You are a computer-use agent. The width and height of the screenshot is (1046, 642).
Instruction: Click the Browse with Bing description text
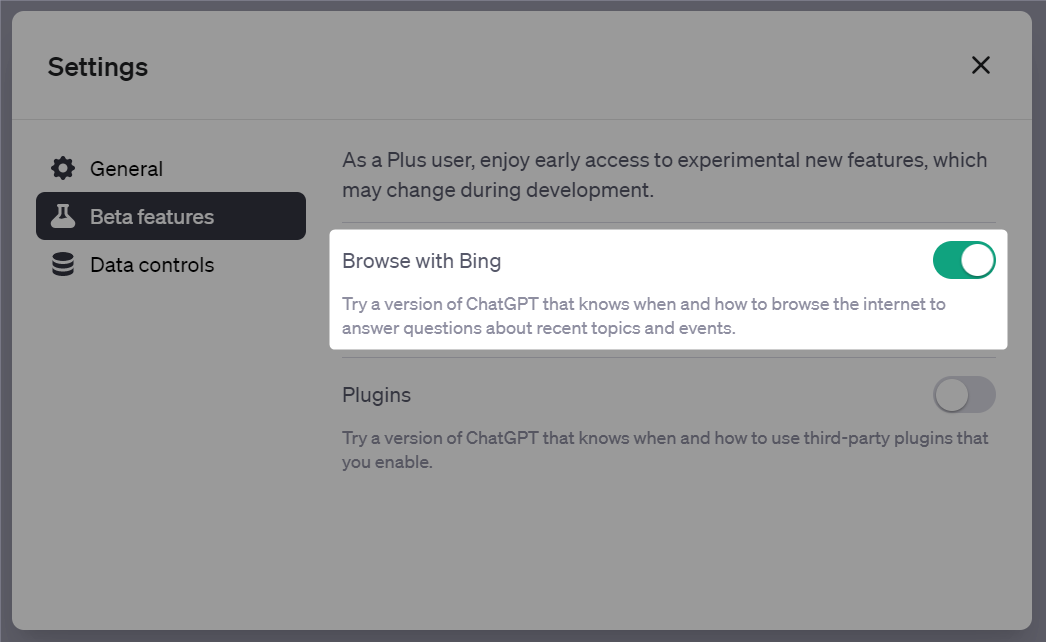(644, 316)
